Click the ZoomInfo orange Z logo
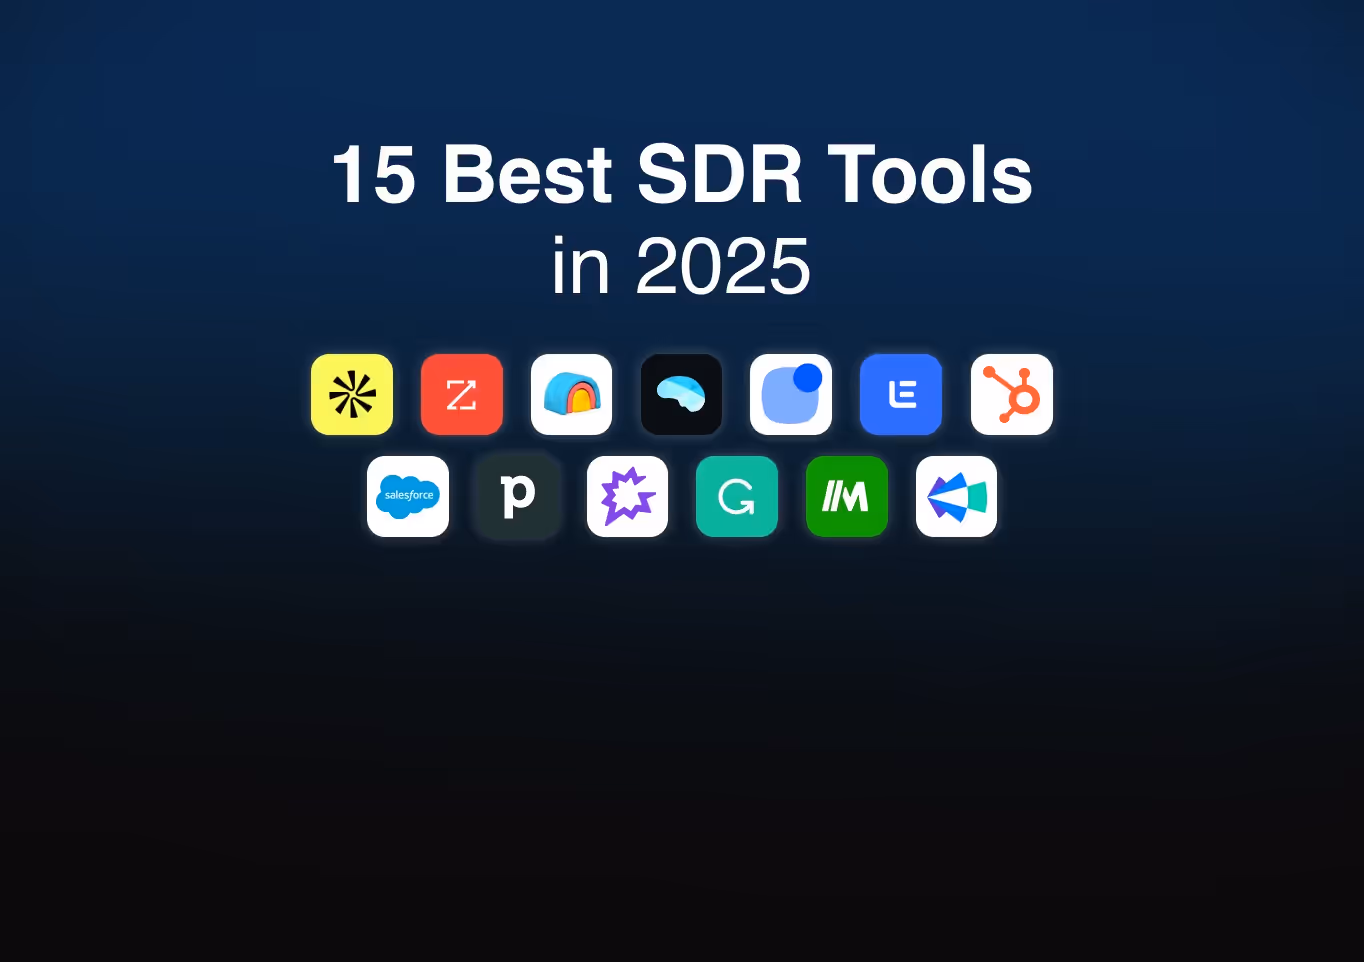Image resolution: width=1364 pixels, height=962 pixels. [461, 394]
